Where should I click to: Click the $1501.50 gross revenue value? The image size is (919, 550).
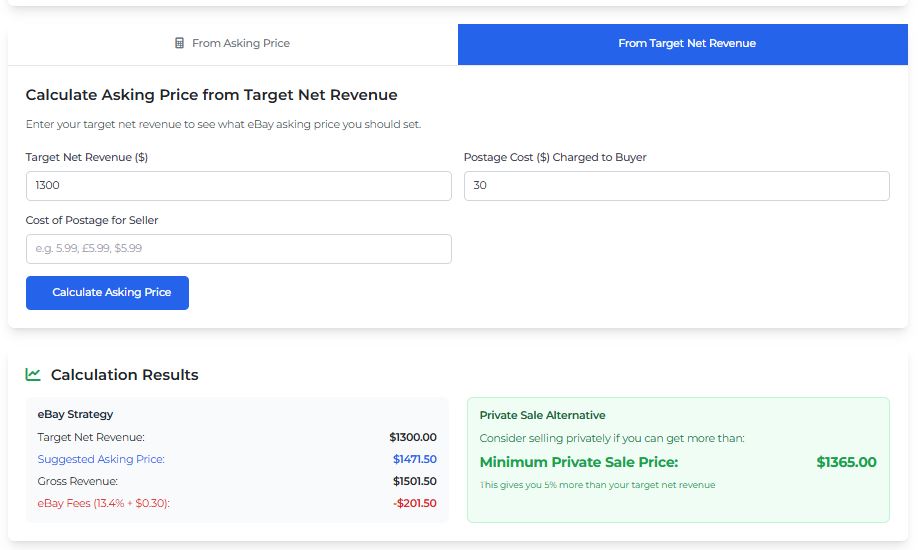click(414, 481)
